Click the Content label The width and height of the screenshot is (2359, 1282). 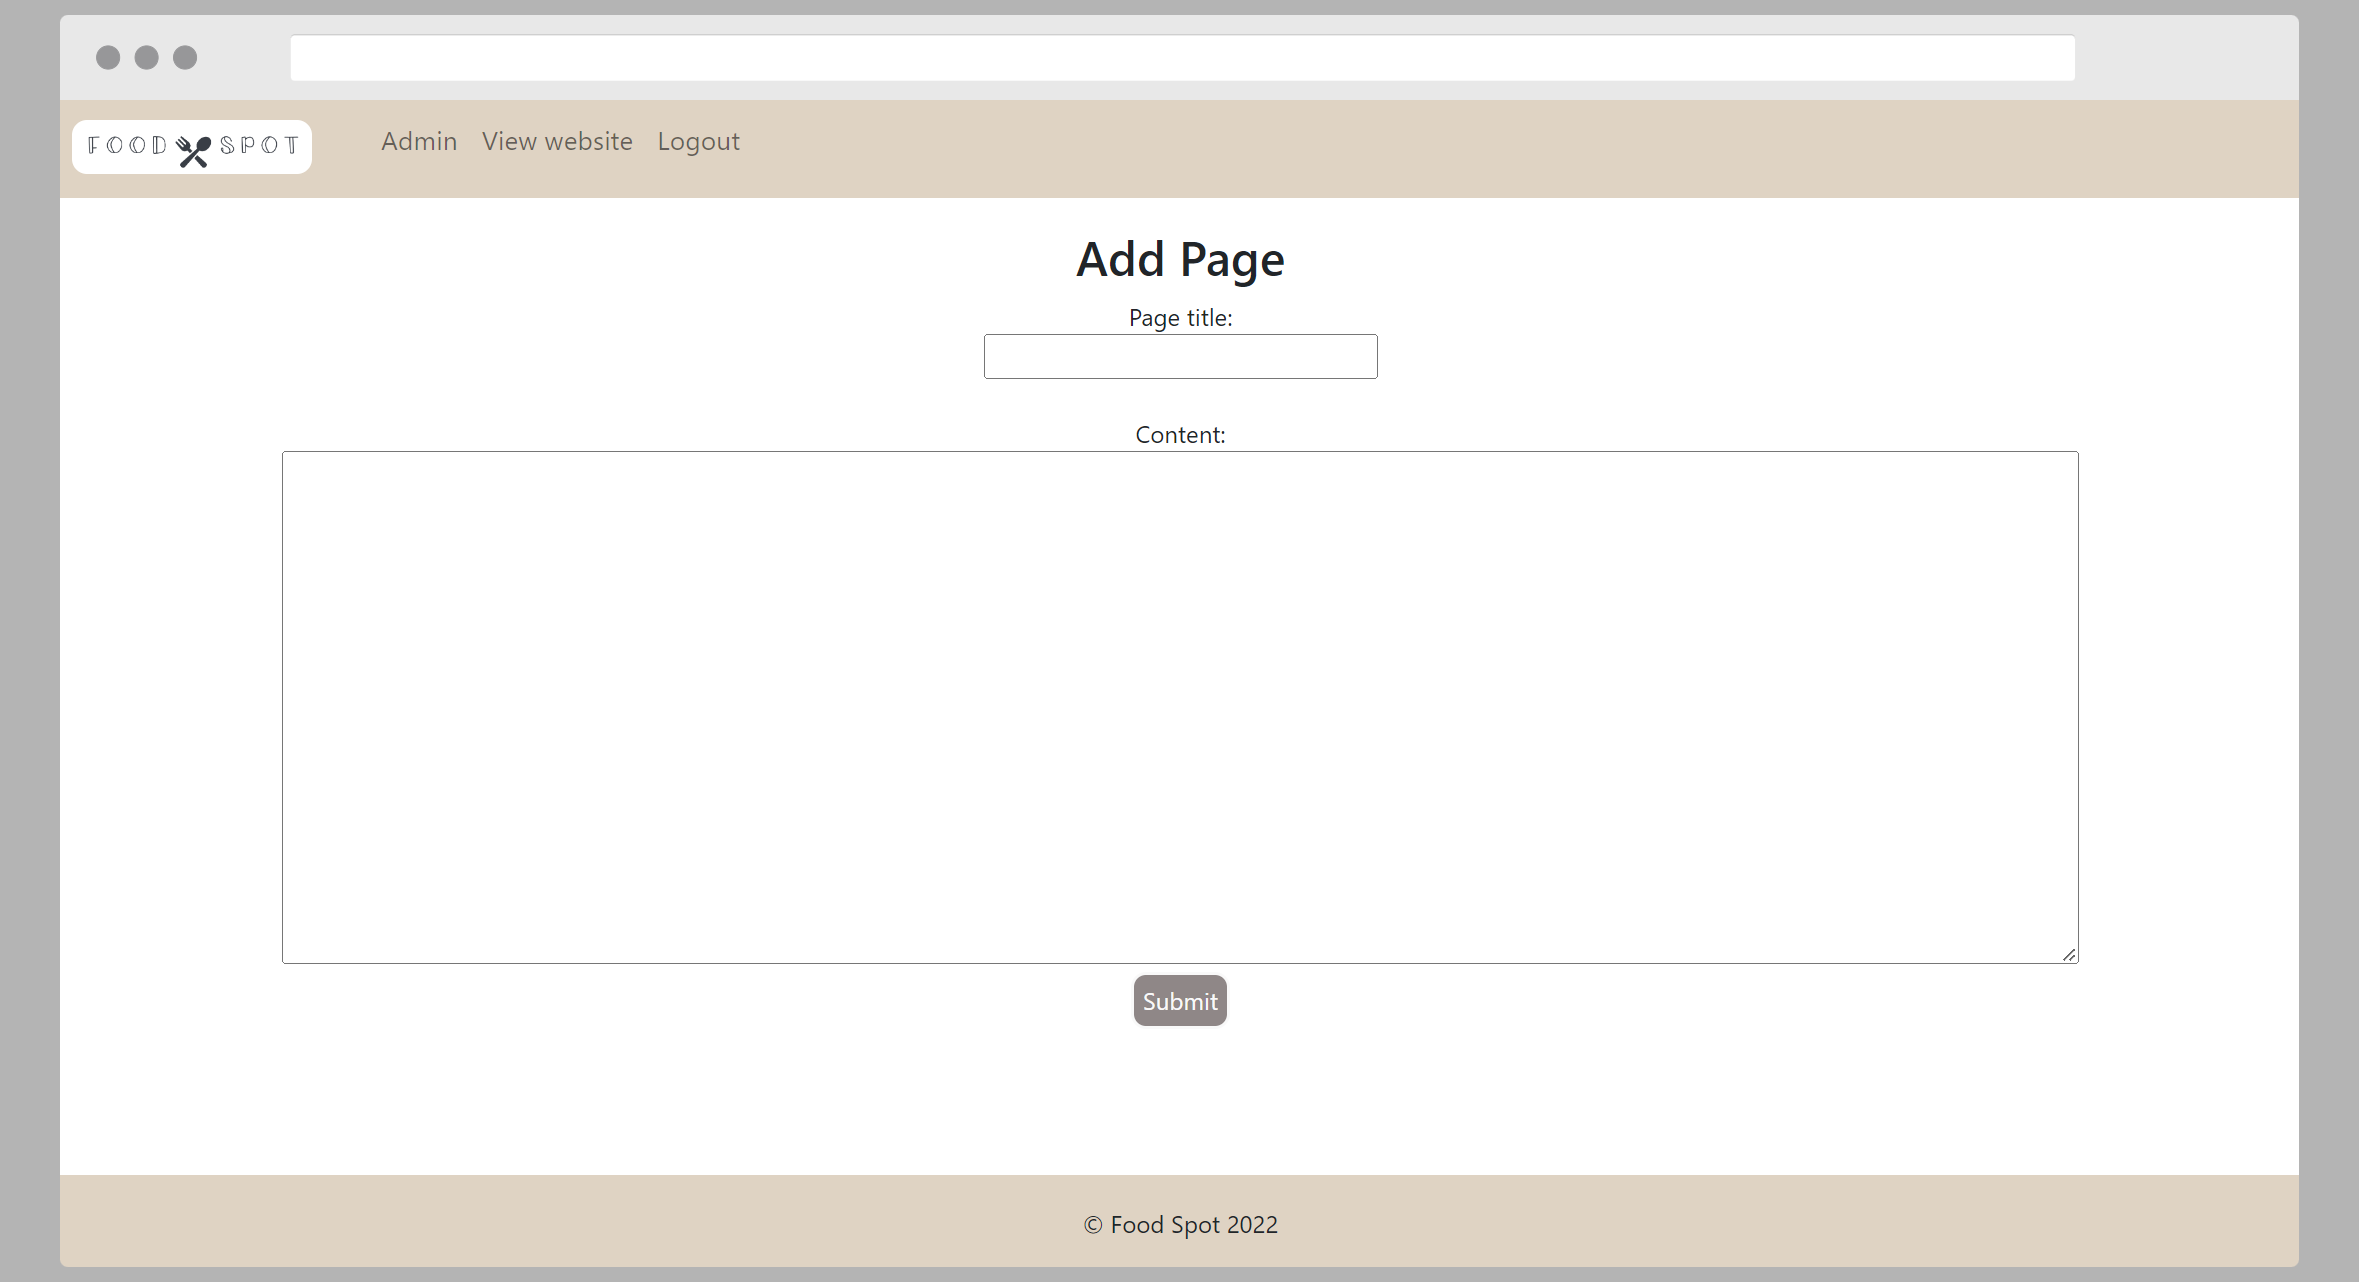(1180, 435)
